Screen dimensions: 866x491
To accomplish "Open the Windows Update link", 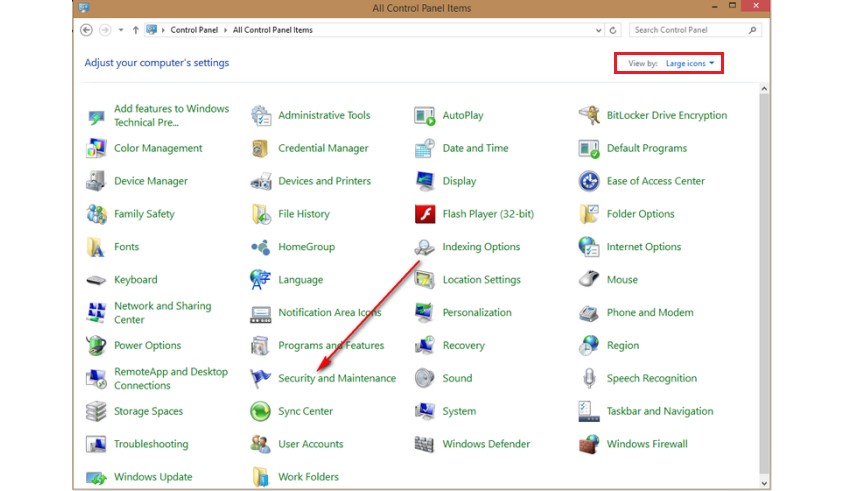I will tap(153, 477).
